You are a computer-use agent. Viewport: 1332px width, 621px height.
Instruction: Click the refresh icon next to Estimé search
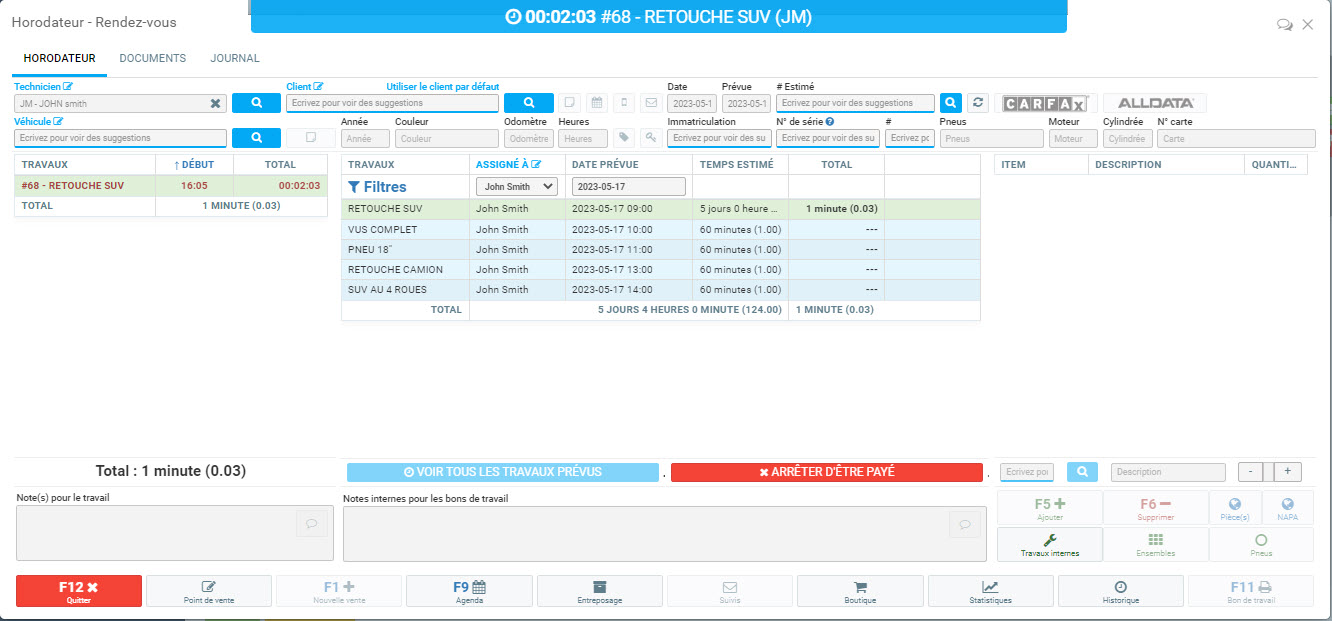tap(978, 103)
